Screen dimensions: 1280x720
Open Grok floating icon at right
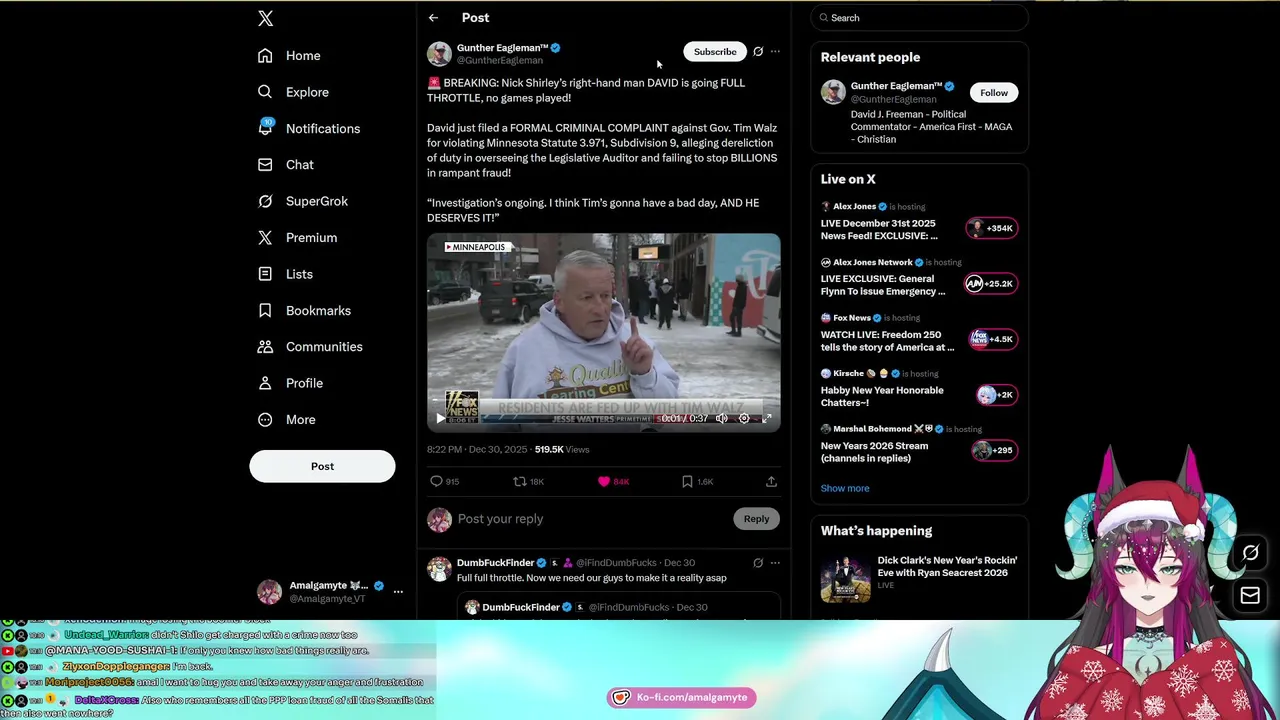click(x=1250, y=553)
